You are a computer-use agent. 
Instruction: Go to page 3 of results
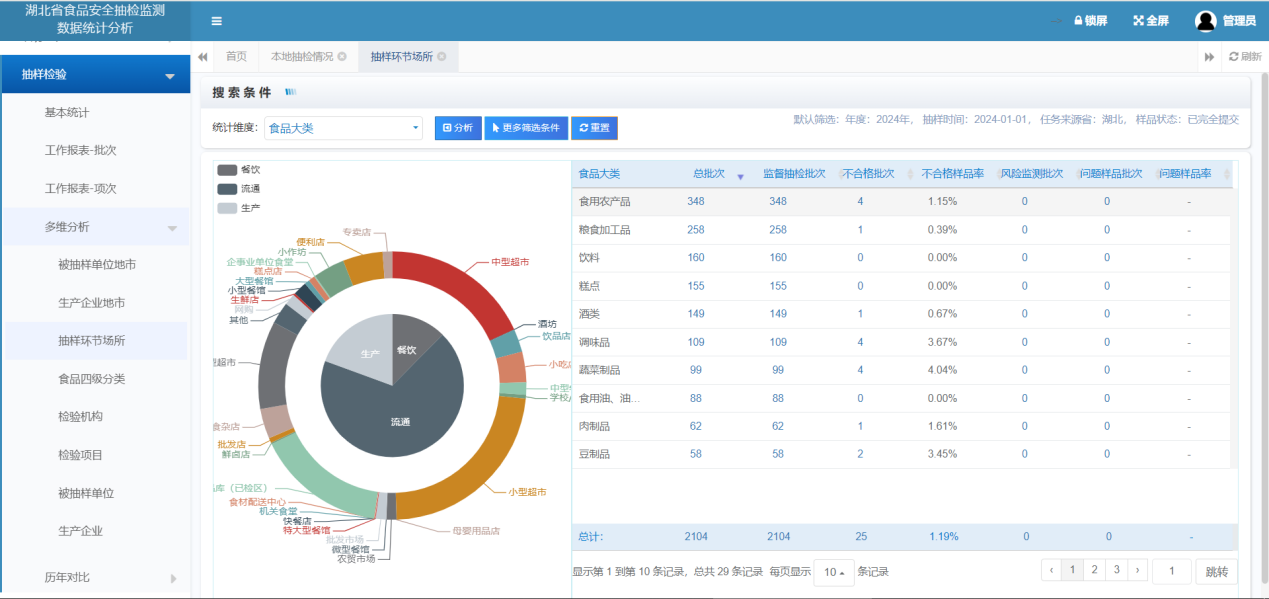point(1117,570)
